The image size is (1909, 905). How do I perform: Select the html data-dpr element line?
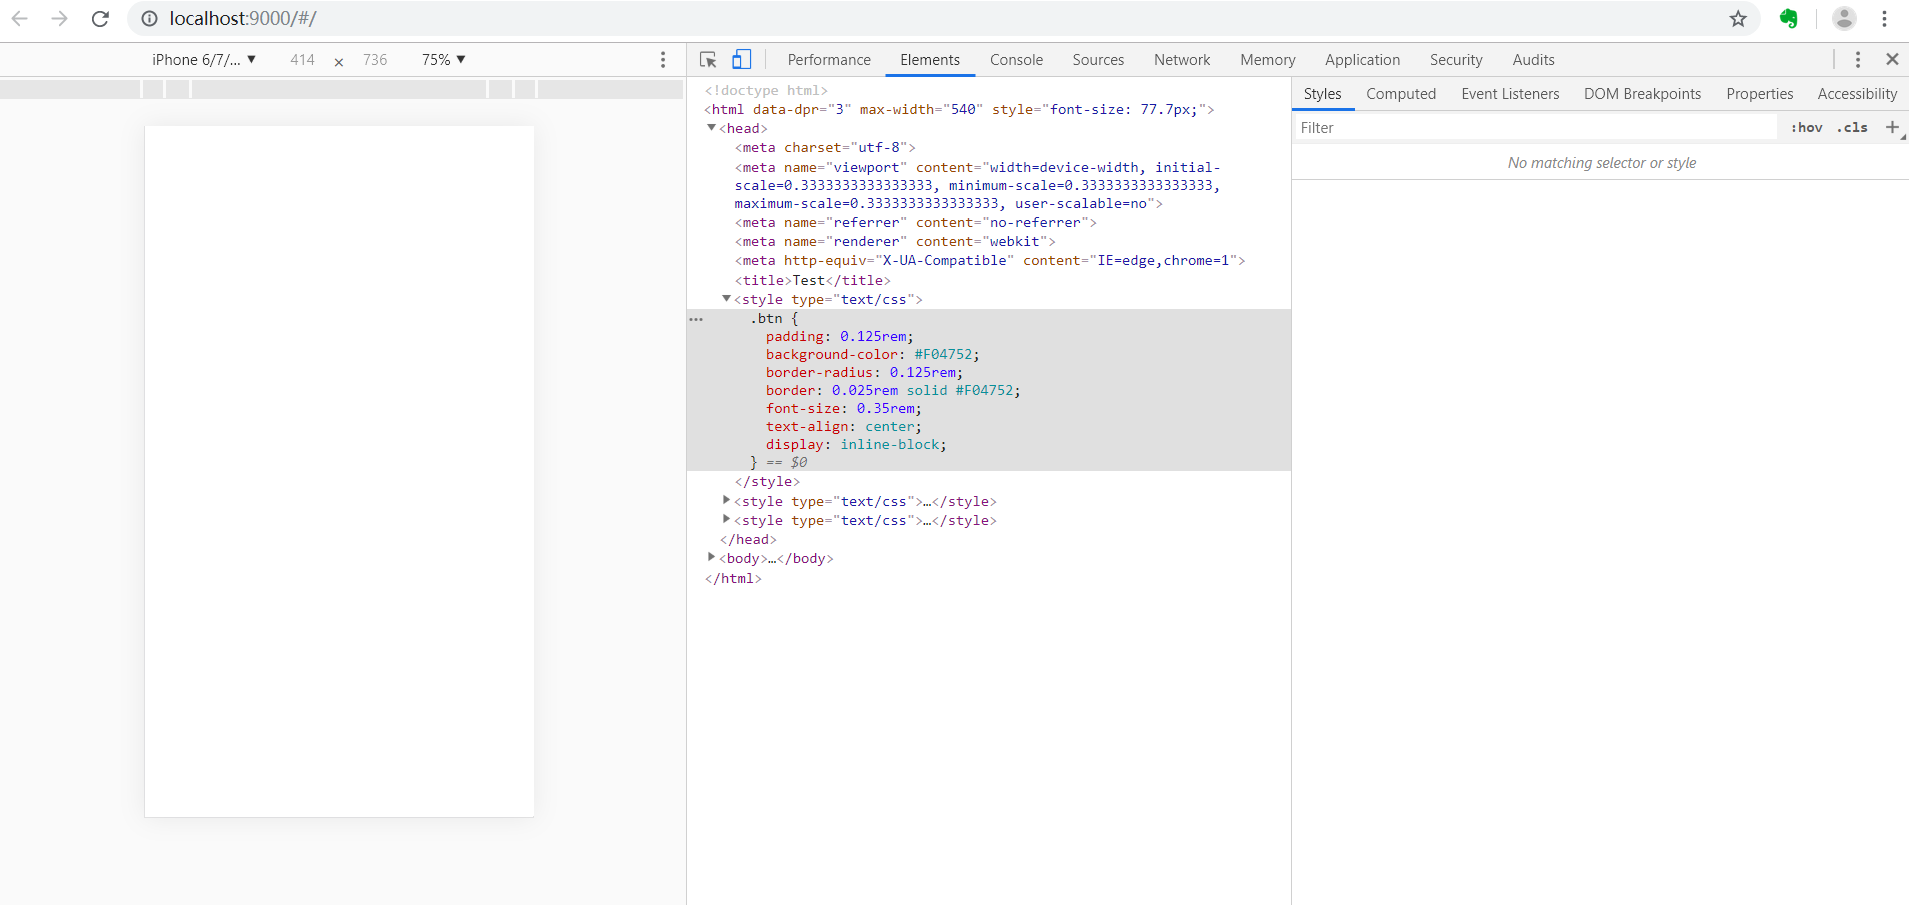[959, 109]
